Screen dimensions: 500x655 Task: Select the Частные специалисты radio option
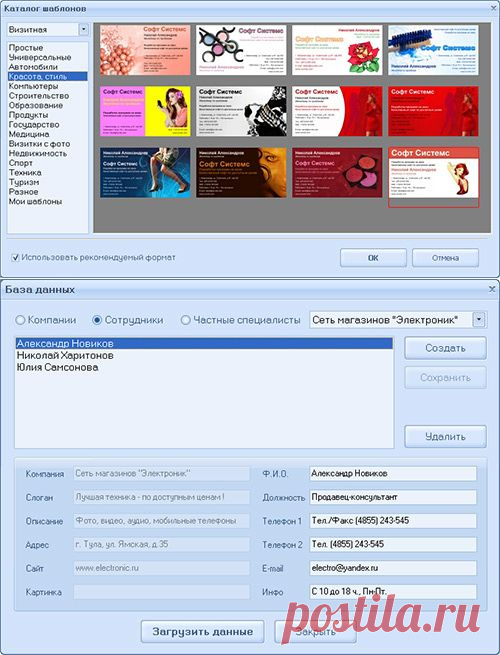click(x=185, y=320)
